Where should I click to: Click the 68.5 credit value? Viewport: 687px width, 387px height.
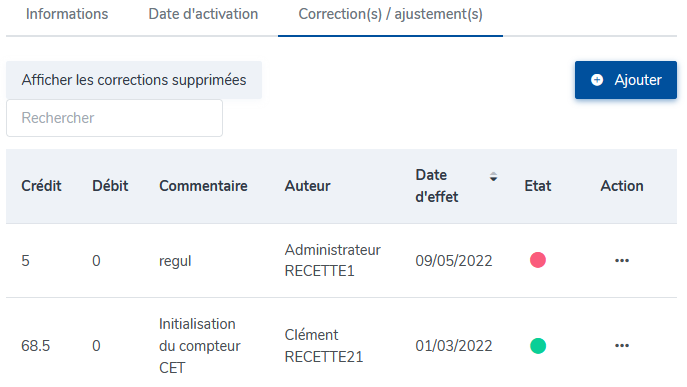[x=35, y=346]
